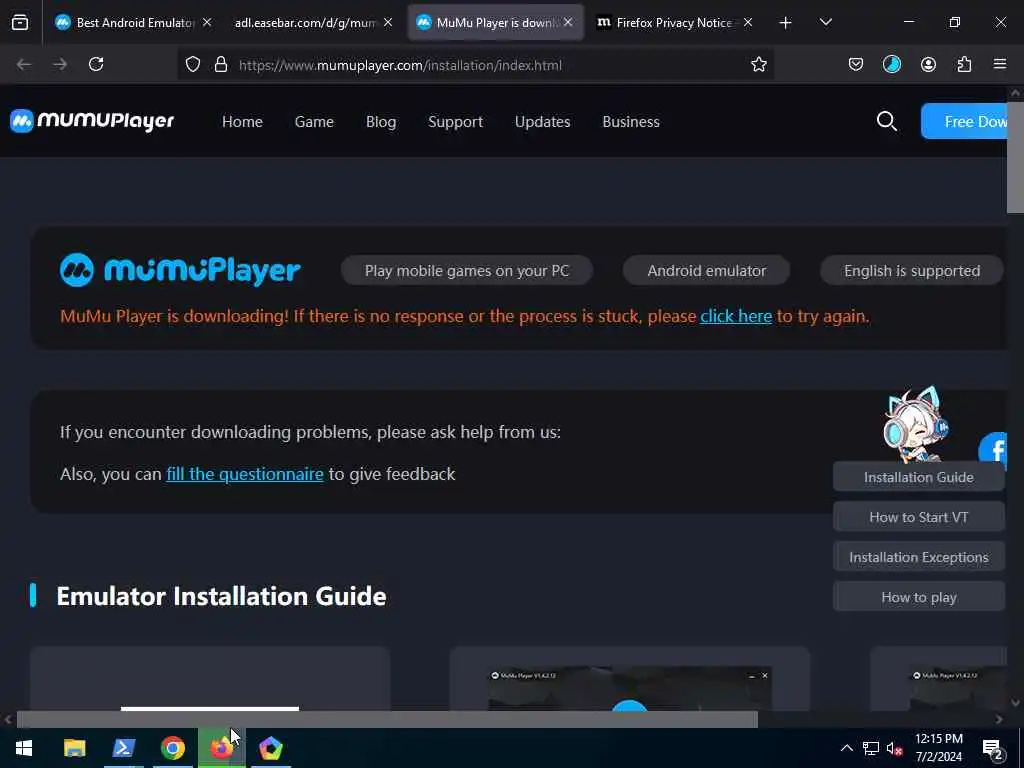Click the cat-ear mascot character
Viewport: 1024px width, 768px height.
tap(916, 424)
